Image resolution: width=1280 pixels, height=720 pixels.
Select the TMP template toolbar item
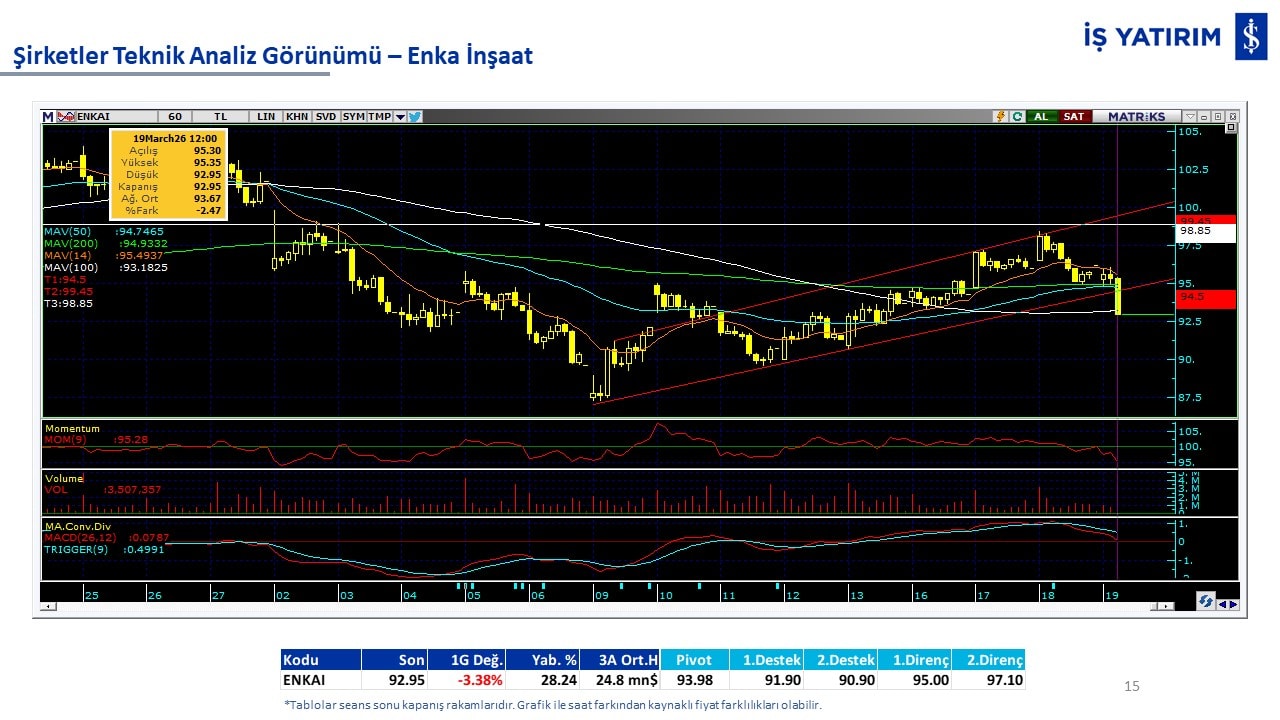pos(379,116)
